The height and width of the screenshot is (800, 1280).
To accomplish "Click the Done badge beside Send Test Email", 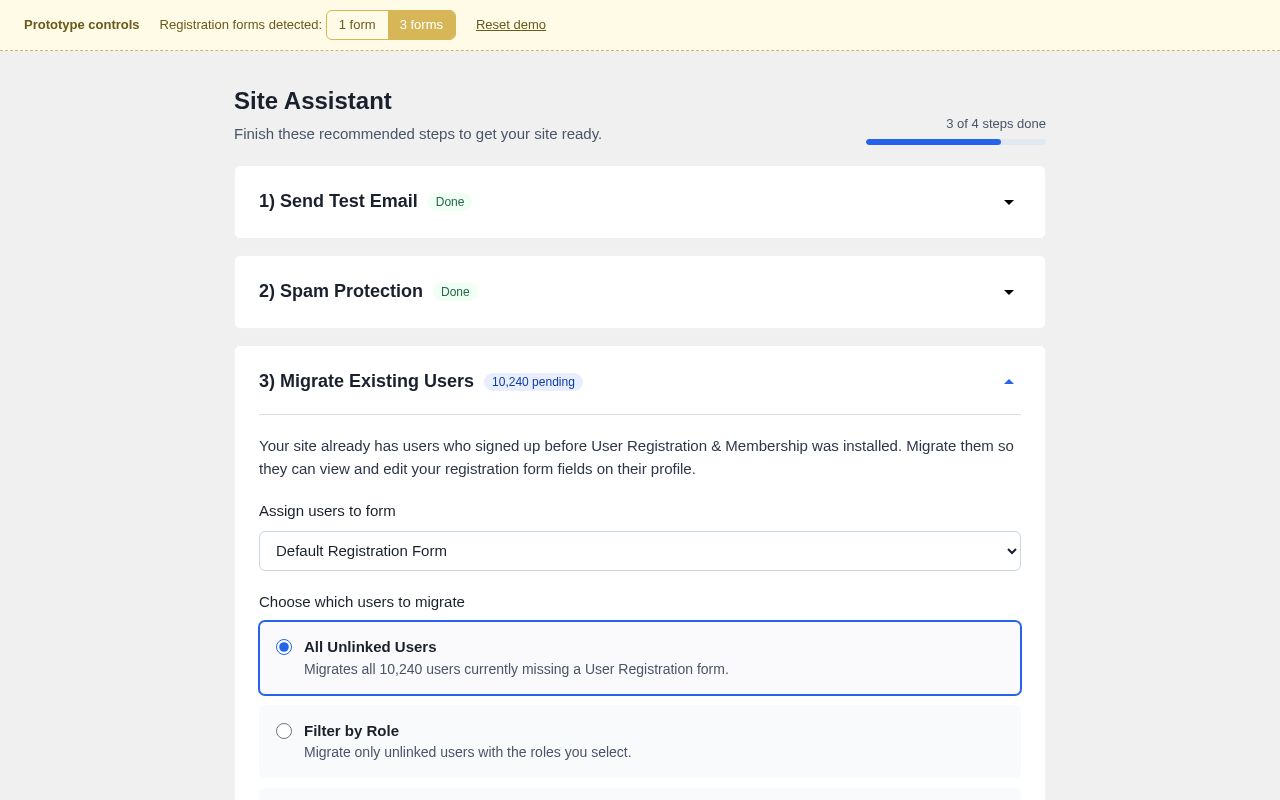I will (x=450, y=202).
